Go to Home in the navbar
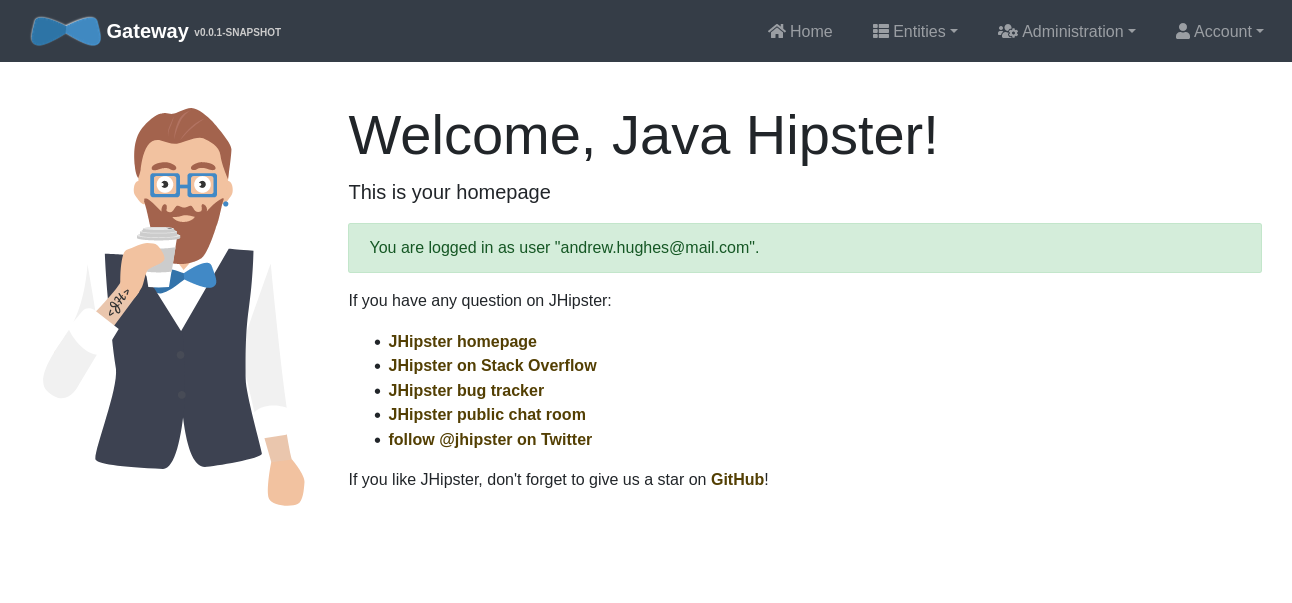The image size is (1292, 603). [x=811, y=32]
